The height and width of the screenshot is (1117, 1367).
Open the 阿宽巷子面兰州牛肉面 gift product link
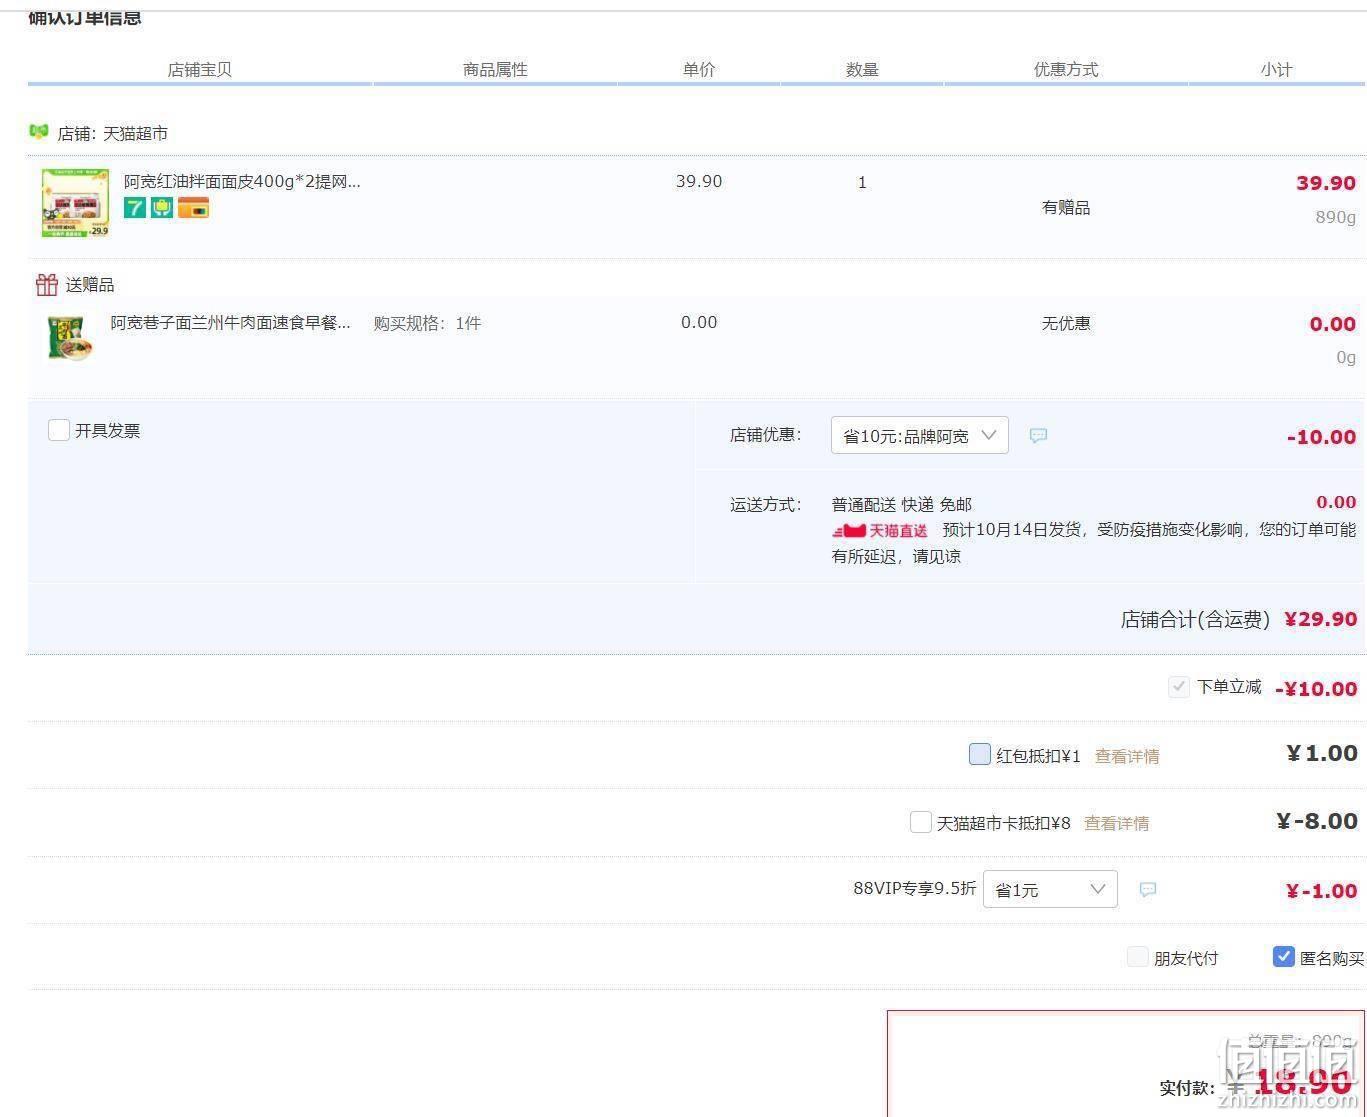coord(231,323)
